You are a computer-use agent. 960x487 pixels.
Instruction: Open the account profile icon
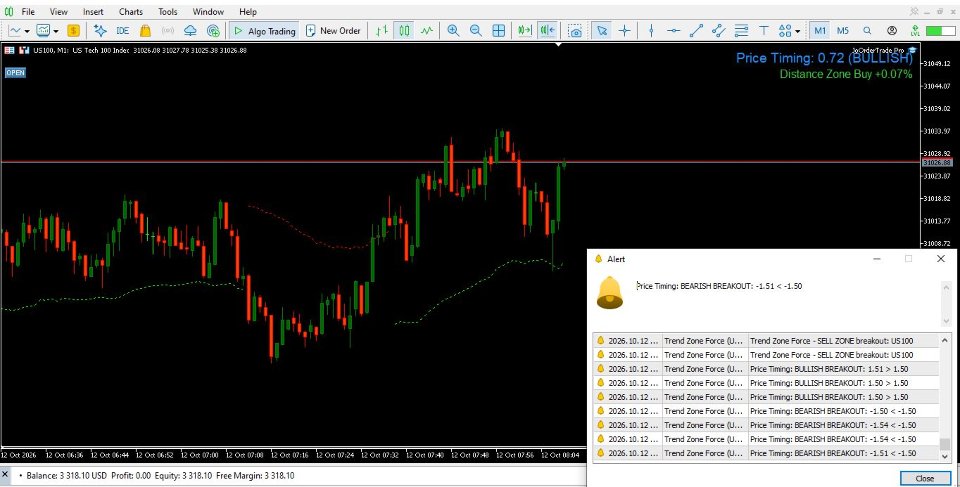[x=892, y=31]
